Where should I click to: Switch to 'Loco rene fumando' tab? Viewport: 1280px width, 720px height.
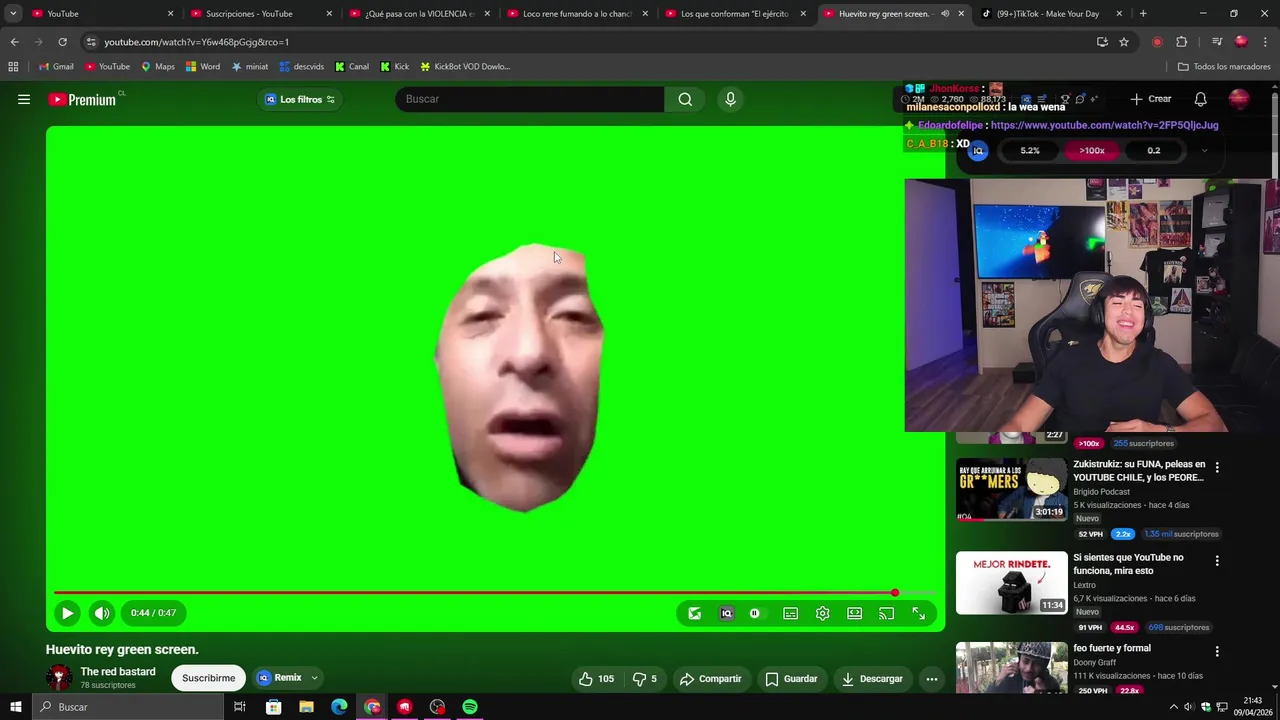coord(575,14)
